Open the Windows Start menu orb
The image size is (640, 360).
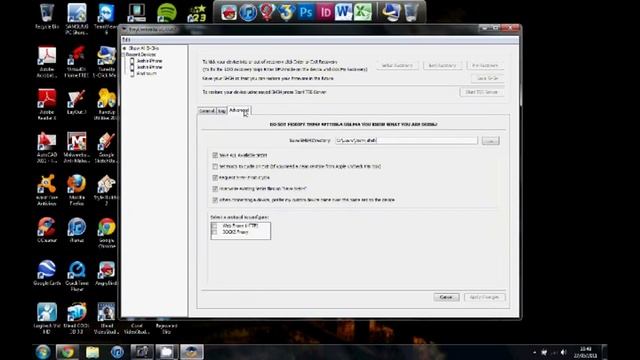pyautogui.click(x=43, y=352)
